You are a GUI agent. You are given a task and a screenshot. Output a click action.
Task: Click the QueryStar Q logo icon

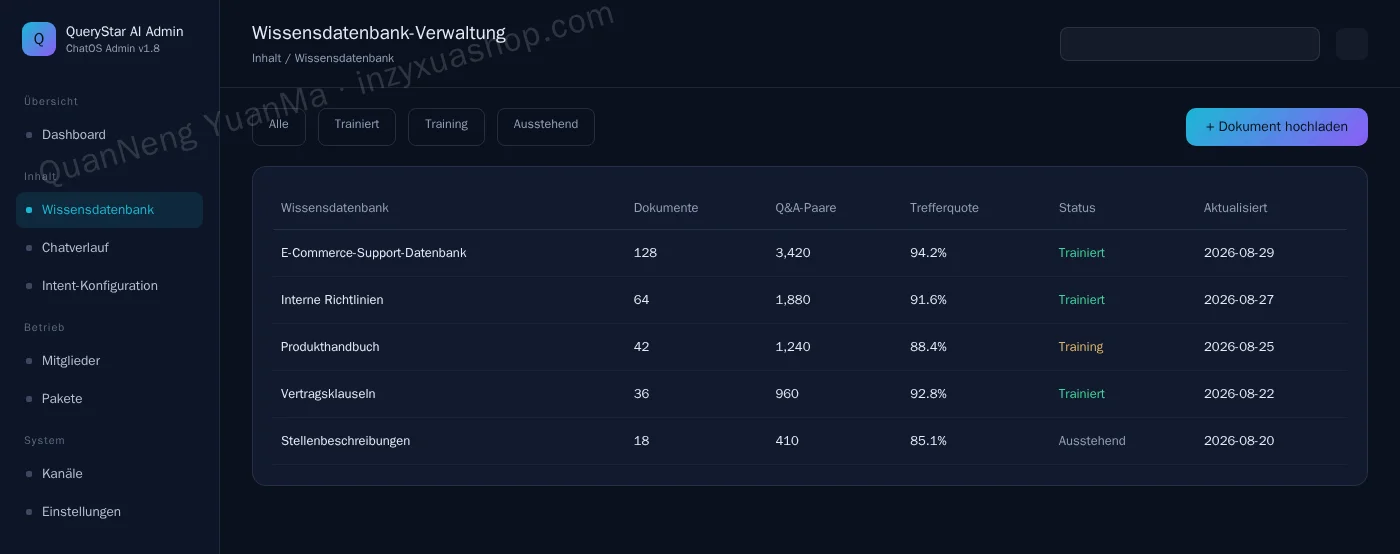click(x=39, y=39)
